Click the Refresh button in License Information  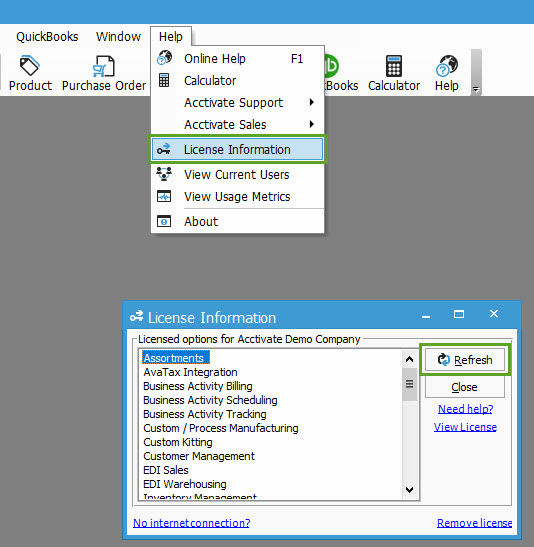465,360
